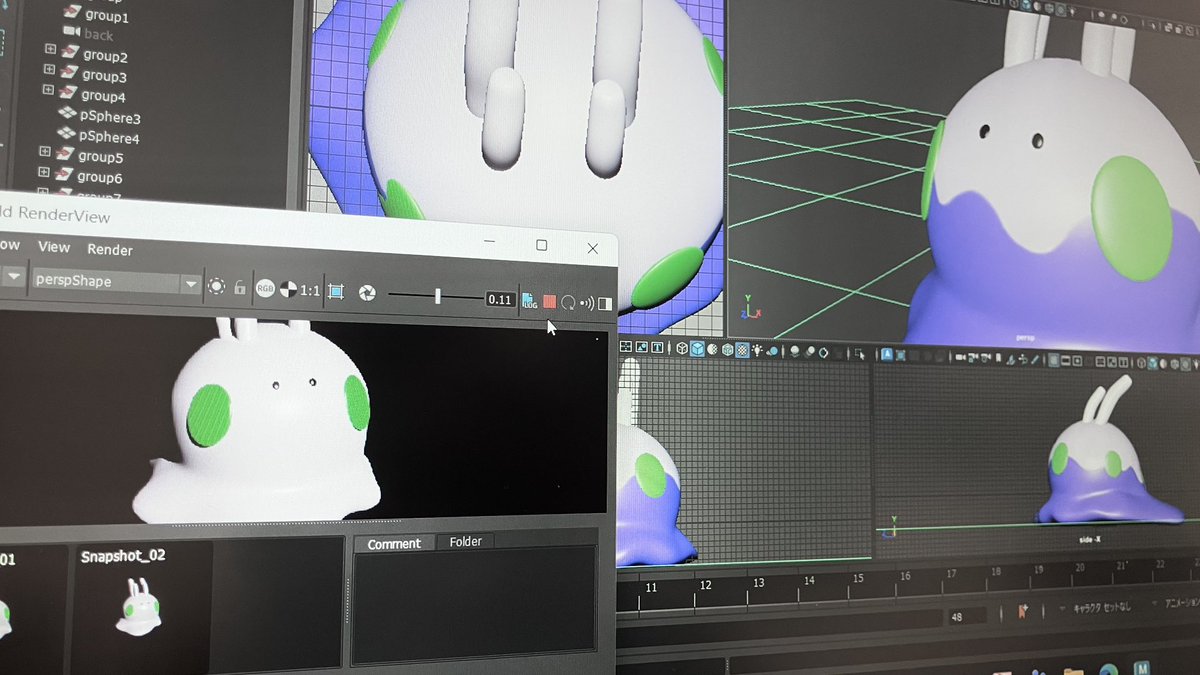
Task: Click the T viewport toolbar icon
Action: (657, 347)
